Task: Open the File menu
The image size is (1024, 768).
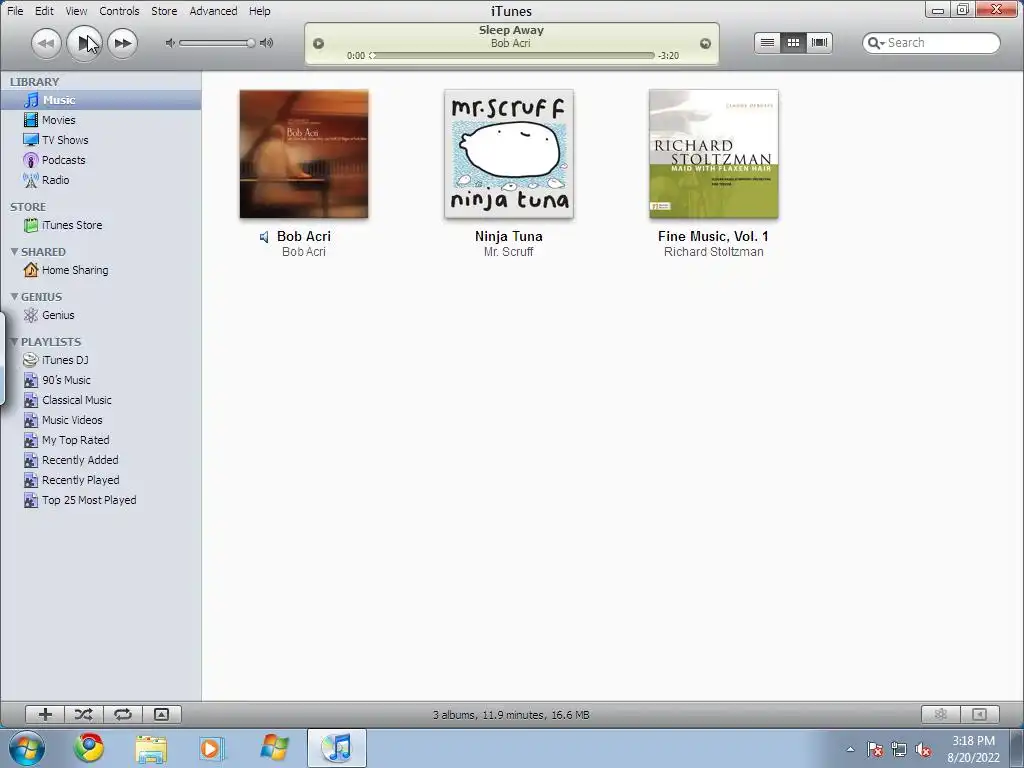Action: (x=14, y=11)
